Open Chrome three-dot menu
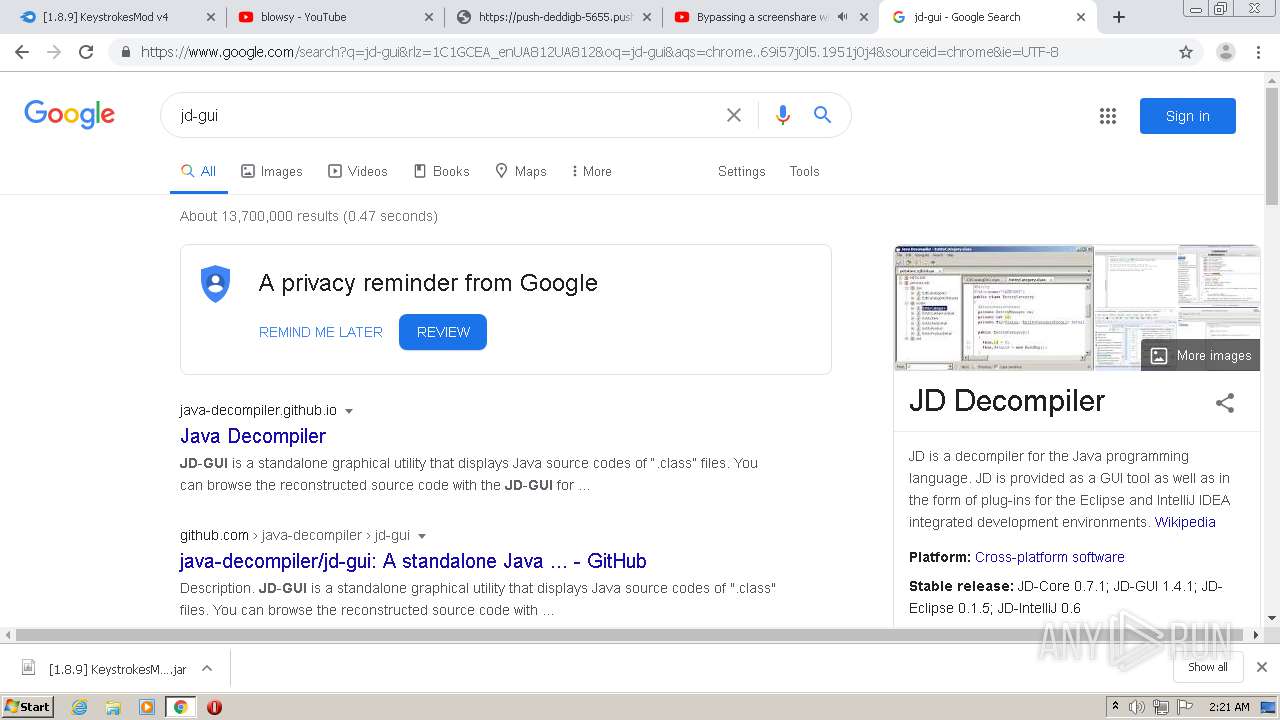This screenshot has height=720, width=1280. pos(1259,52)
